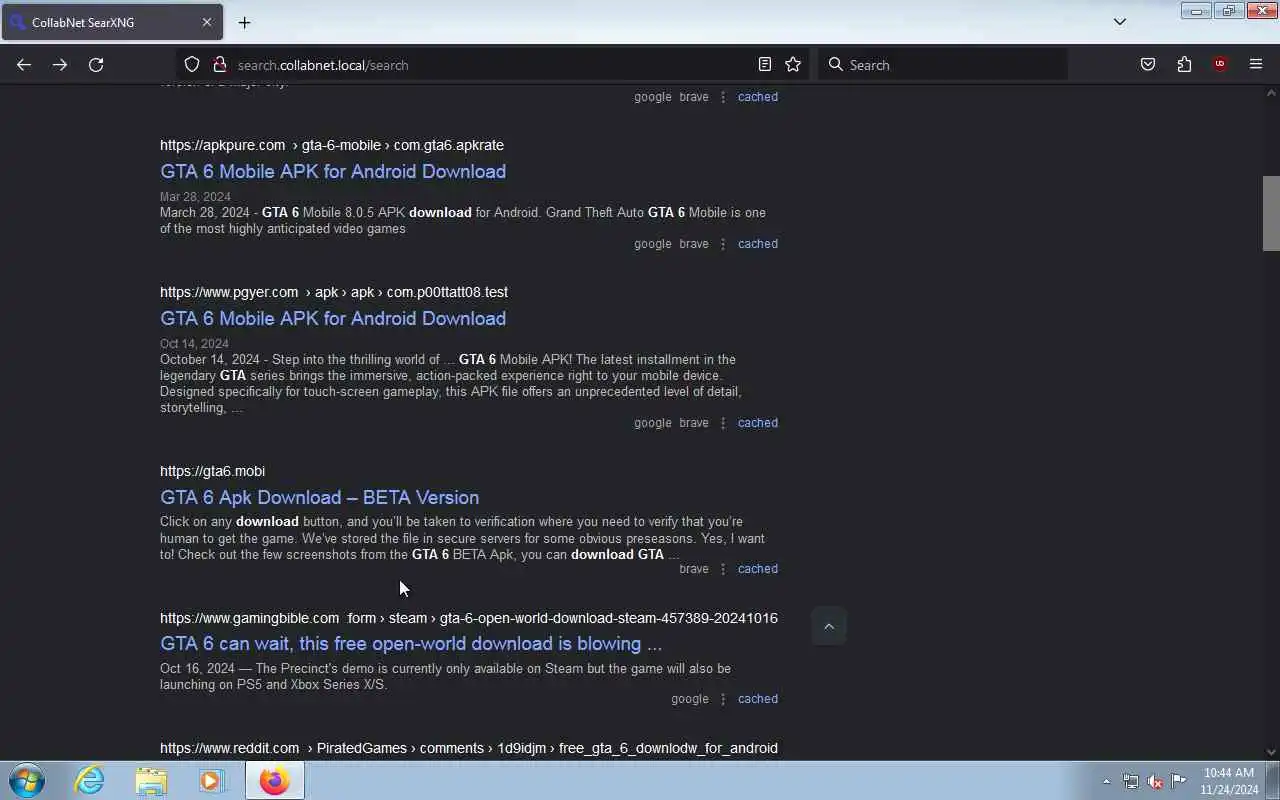Open the Windows Start menu
This screenshot has height=800, width=1280.
pos(26,780)
